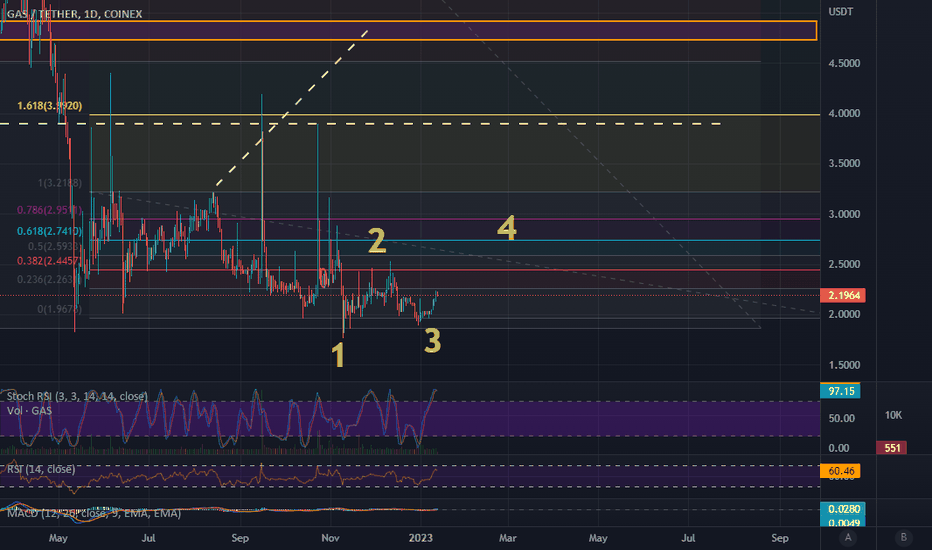Click the Vol · GAS indicator legend
The image size is (932, 550).
tap(29, 411)
